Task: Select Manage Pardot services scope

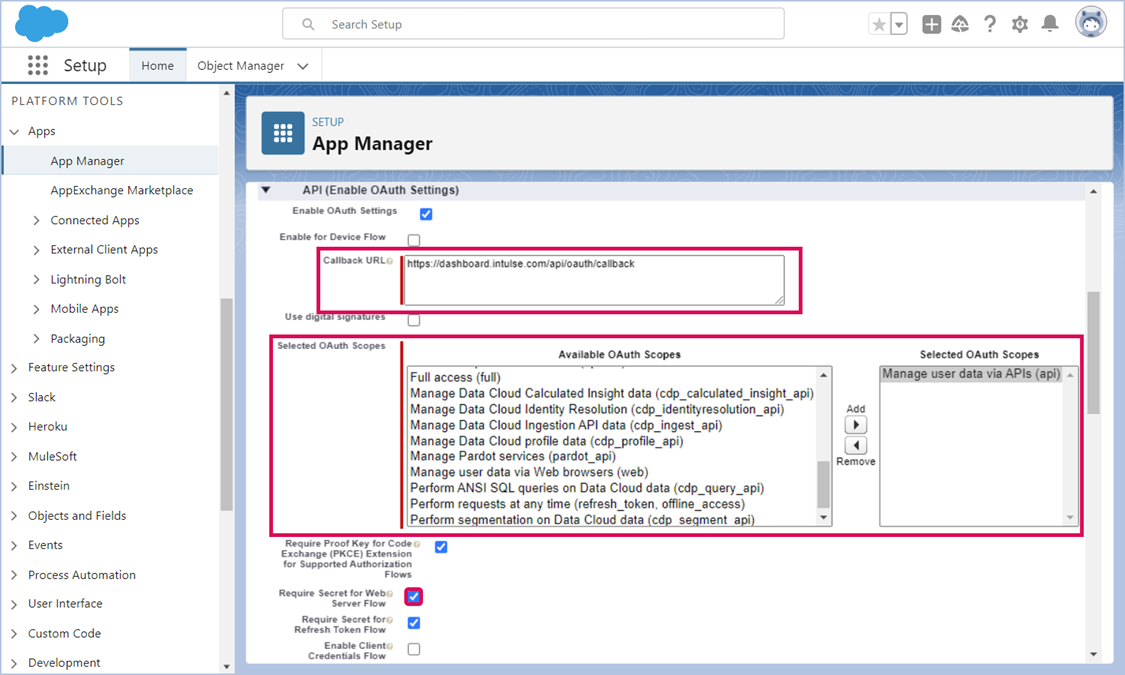Action: 512,456
